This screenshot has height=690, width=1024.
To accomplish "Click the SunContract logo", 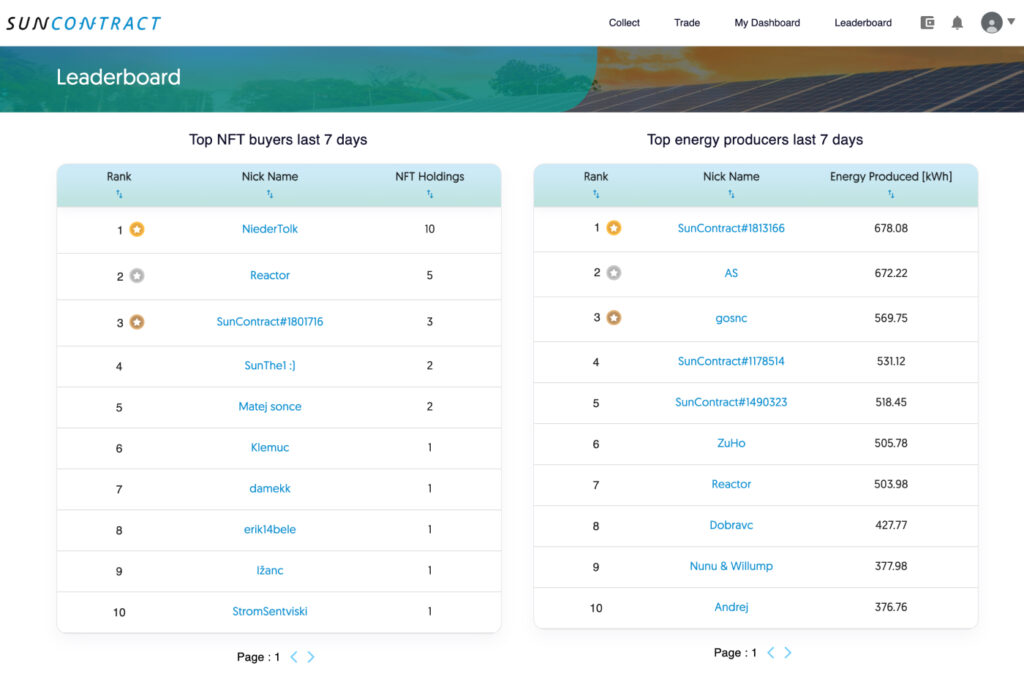I will 83,23.
